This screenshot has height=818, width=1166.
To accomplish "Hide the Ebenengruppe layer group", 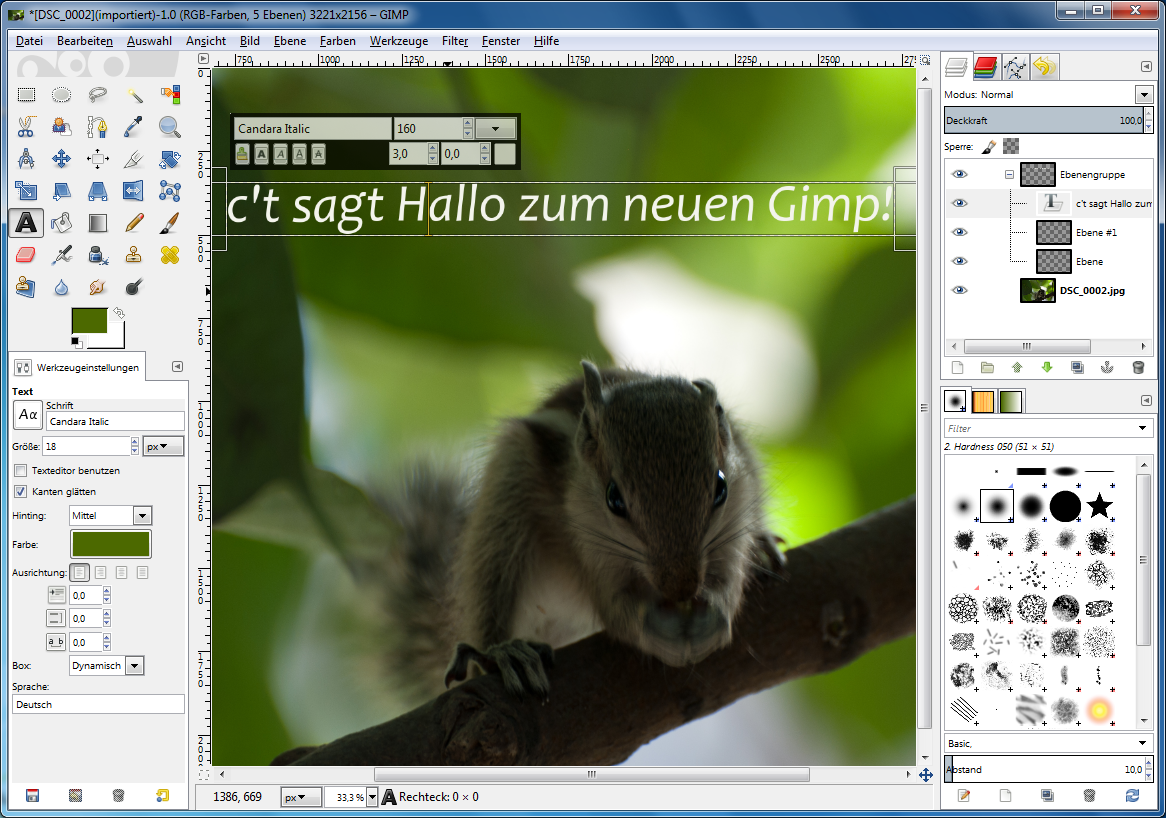I will pos(960,174).
